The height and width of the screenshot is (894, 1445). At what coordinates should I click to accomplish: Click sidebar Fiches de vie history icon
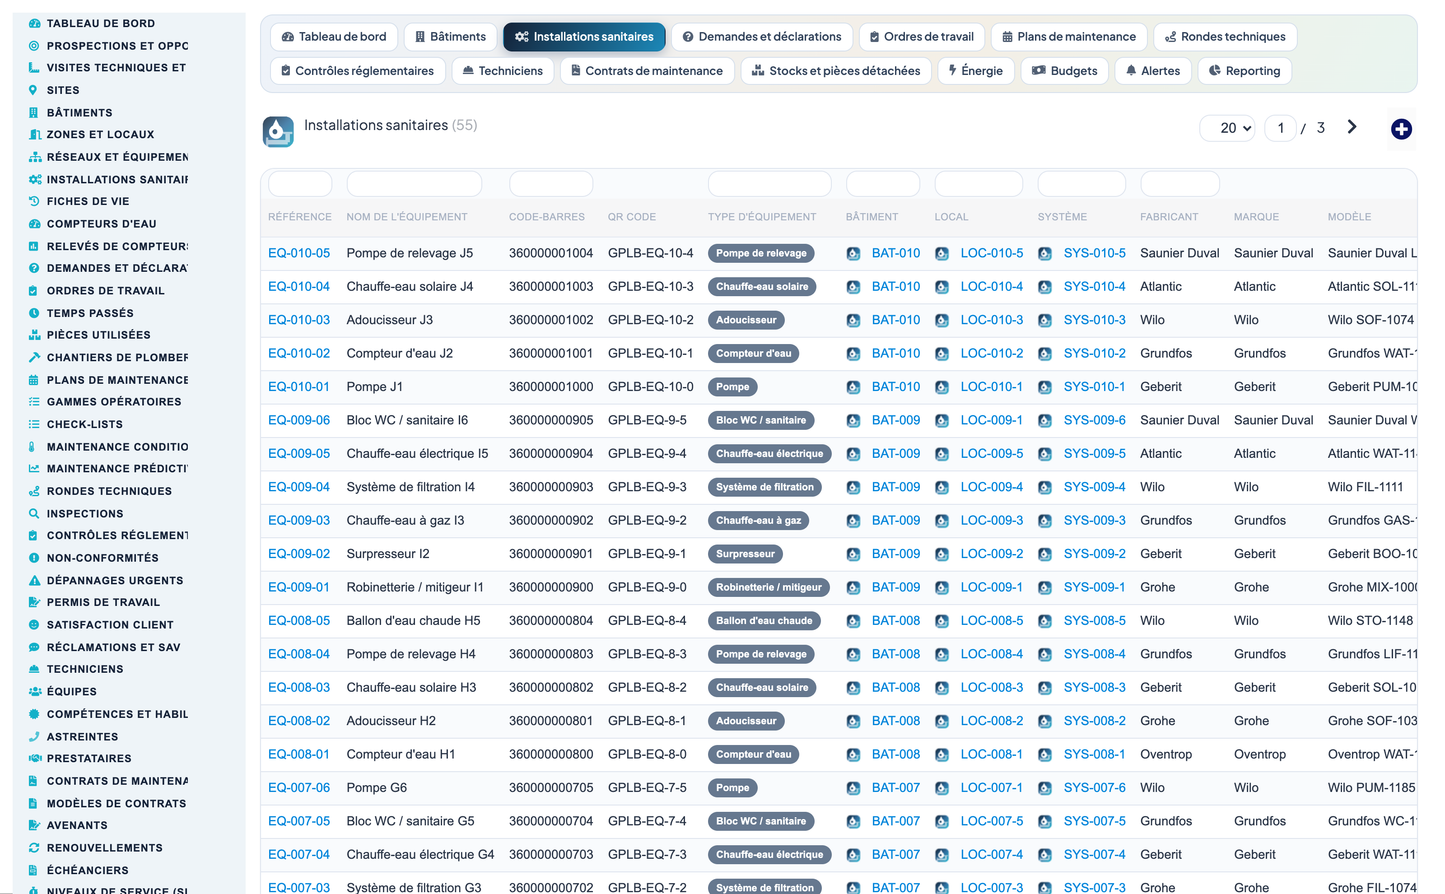(x=34, y=201)
